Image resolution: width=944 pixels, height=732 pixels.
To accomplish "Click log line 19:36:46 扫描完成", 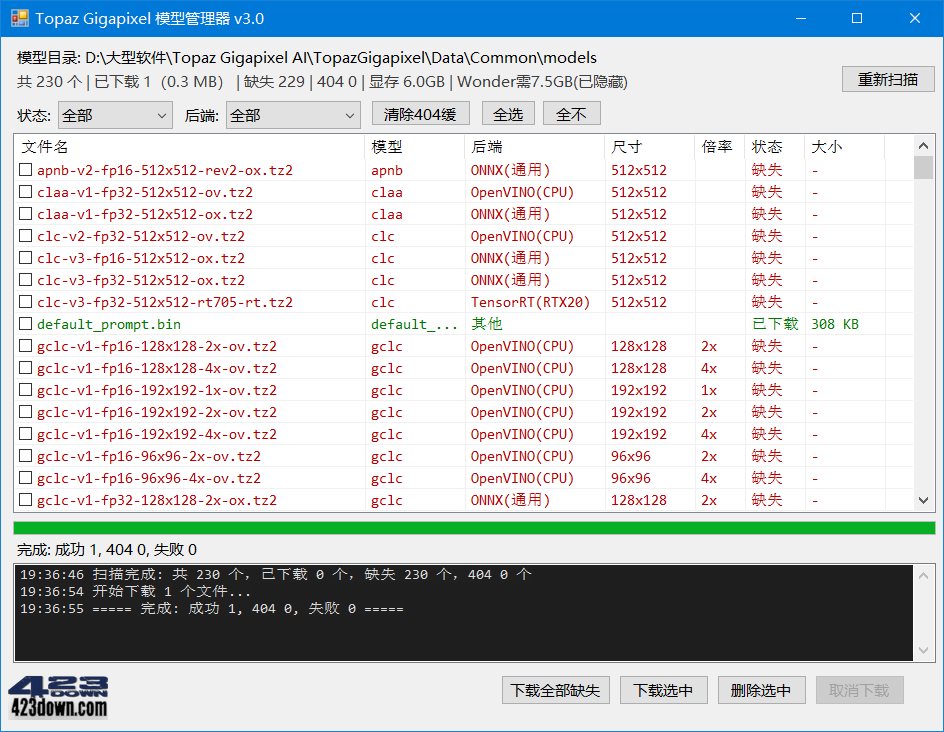I will [x=276, y=574].
